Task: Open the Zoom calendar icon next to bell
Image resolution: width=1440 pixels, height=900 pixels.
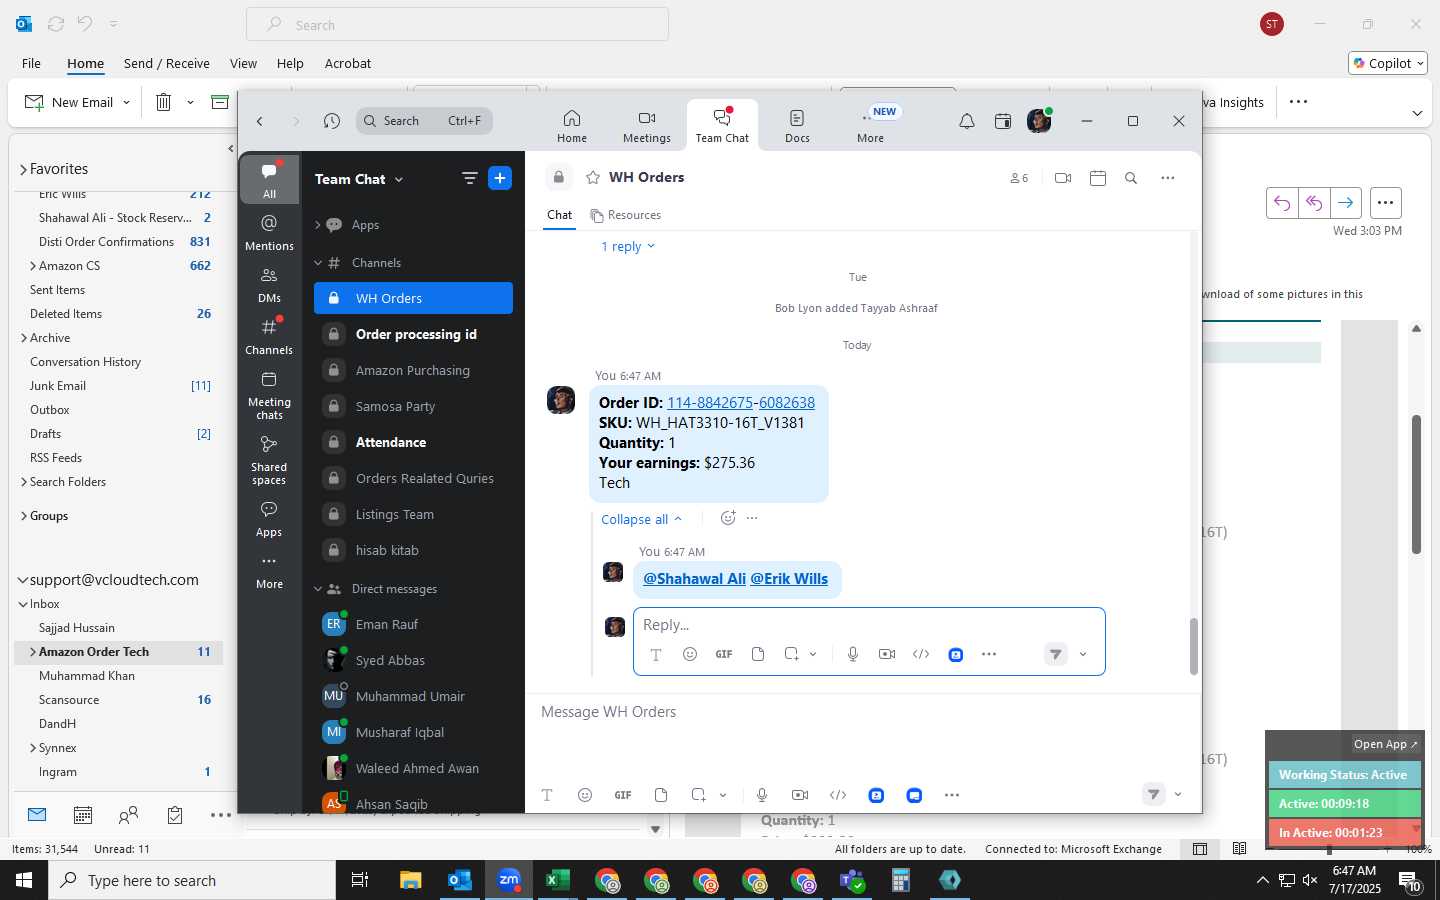Action: click(1003, 121)
